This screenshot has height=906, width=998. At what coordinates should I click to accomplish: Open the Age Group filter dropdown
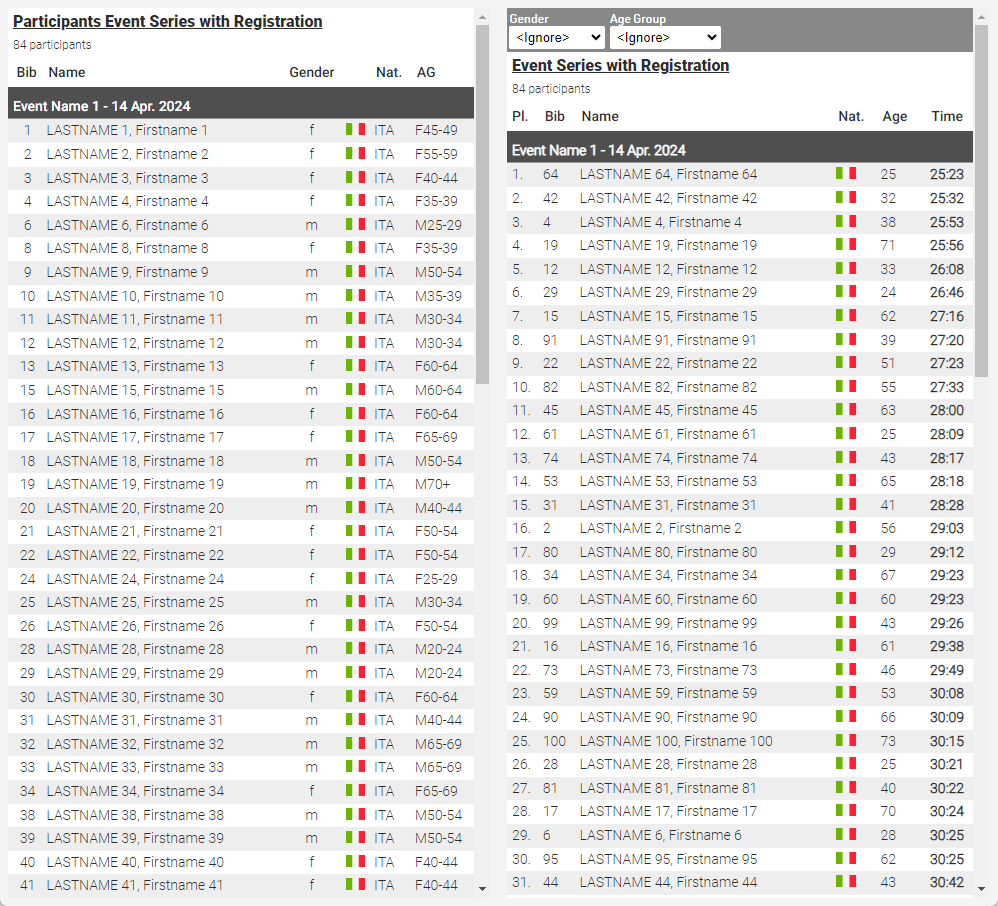tap(664, 38)
